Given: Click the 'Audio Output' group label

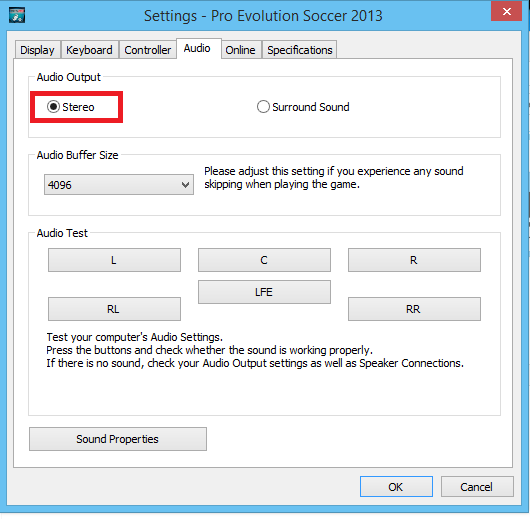Looking at the screenshot, I should point(69,77).
